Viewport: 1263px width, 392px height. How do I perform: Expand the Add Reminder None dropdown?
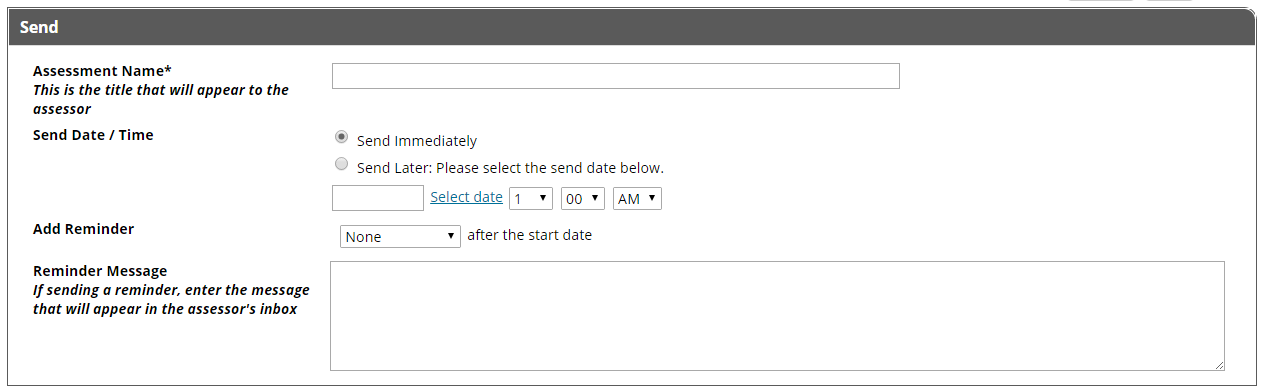400,237
